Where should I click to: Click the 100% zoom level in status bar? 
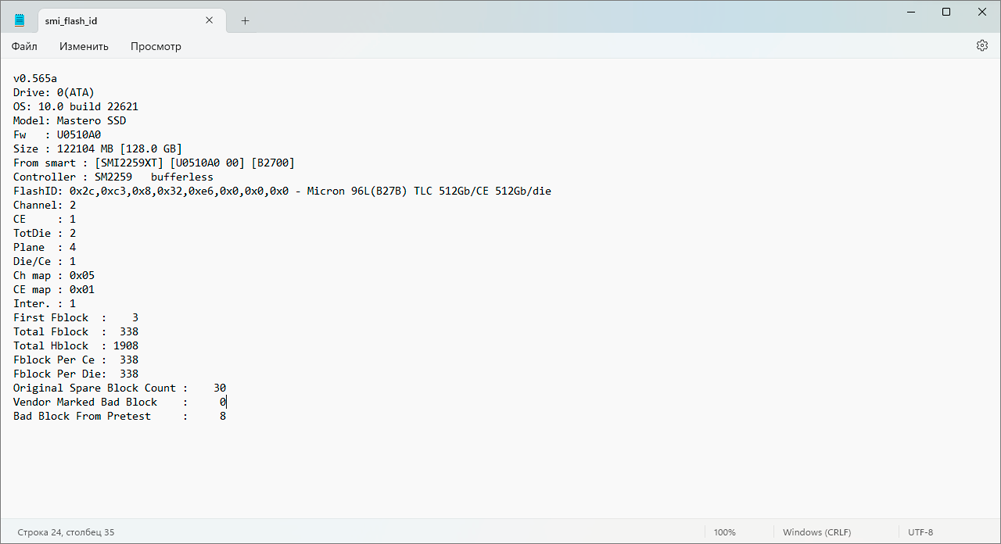[725, 532]
